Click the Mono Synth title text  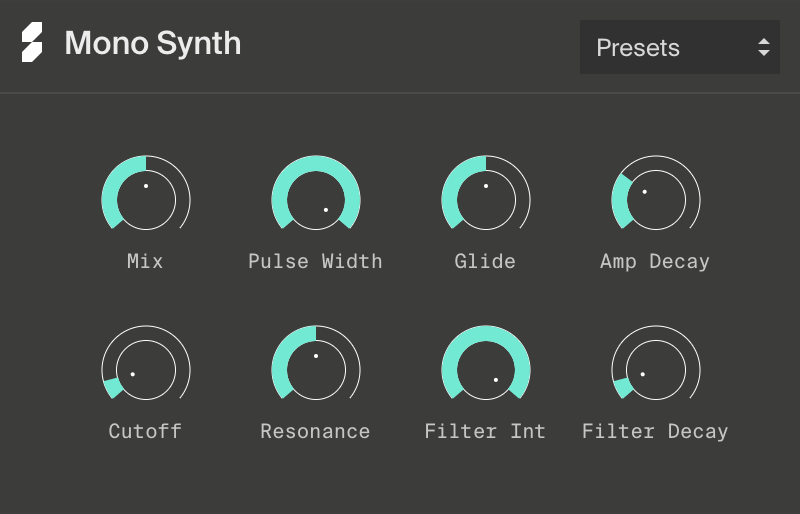[153, 43]
